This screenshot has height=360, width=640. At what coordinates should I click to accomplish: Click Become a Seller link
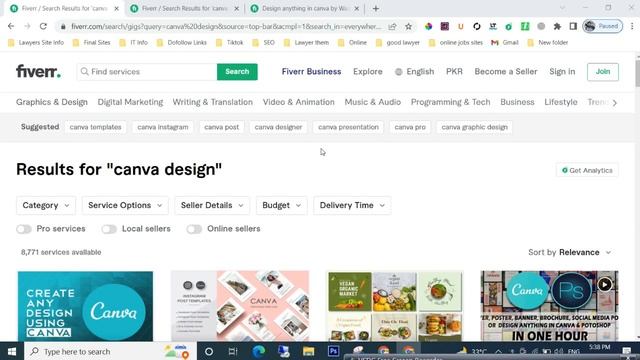pos(506,72)
